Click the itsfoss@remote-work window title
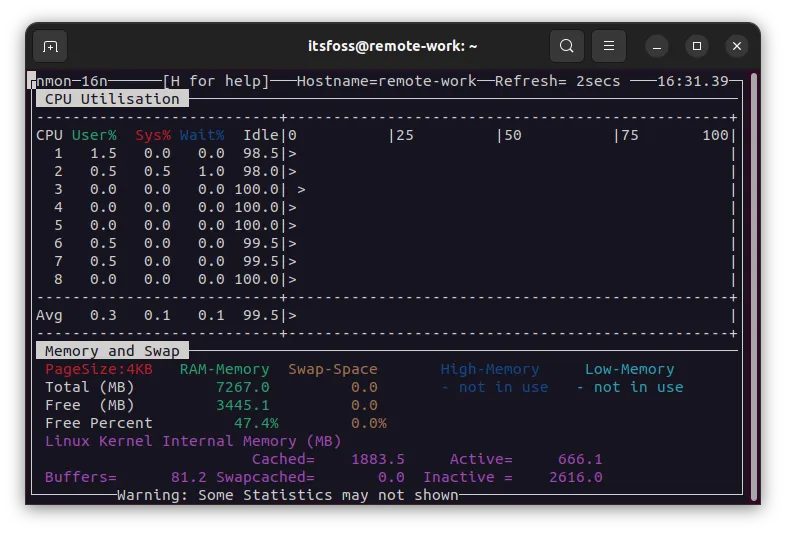The height and width of the screenshot is (533, 786). [392, 46]
